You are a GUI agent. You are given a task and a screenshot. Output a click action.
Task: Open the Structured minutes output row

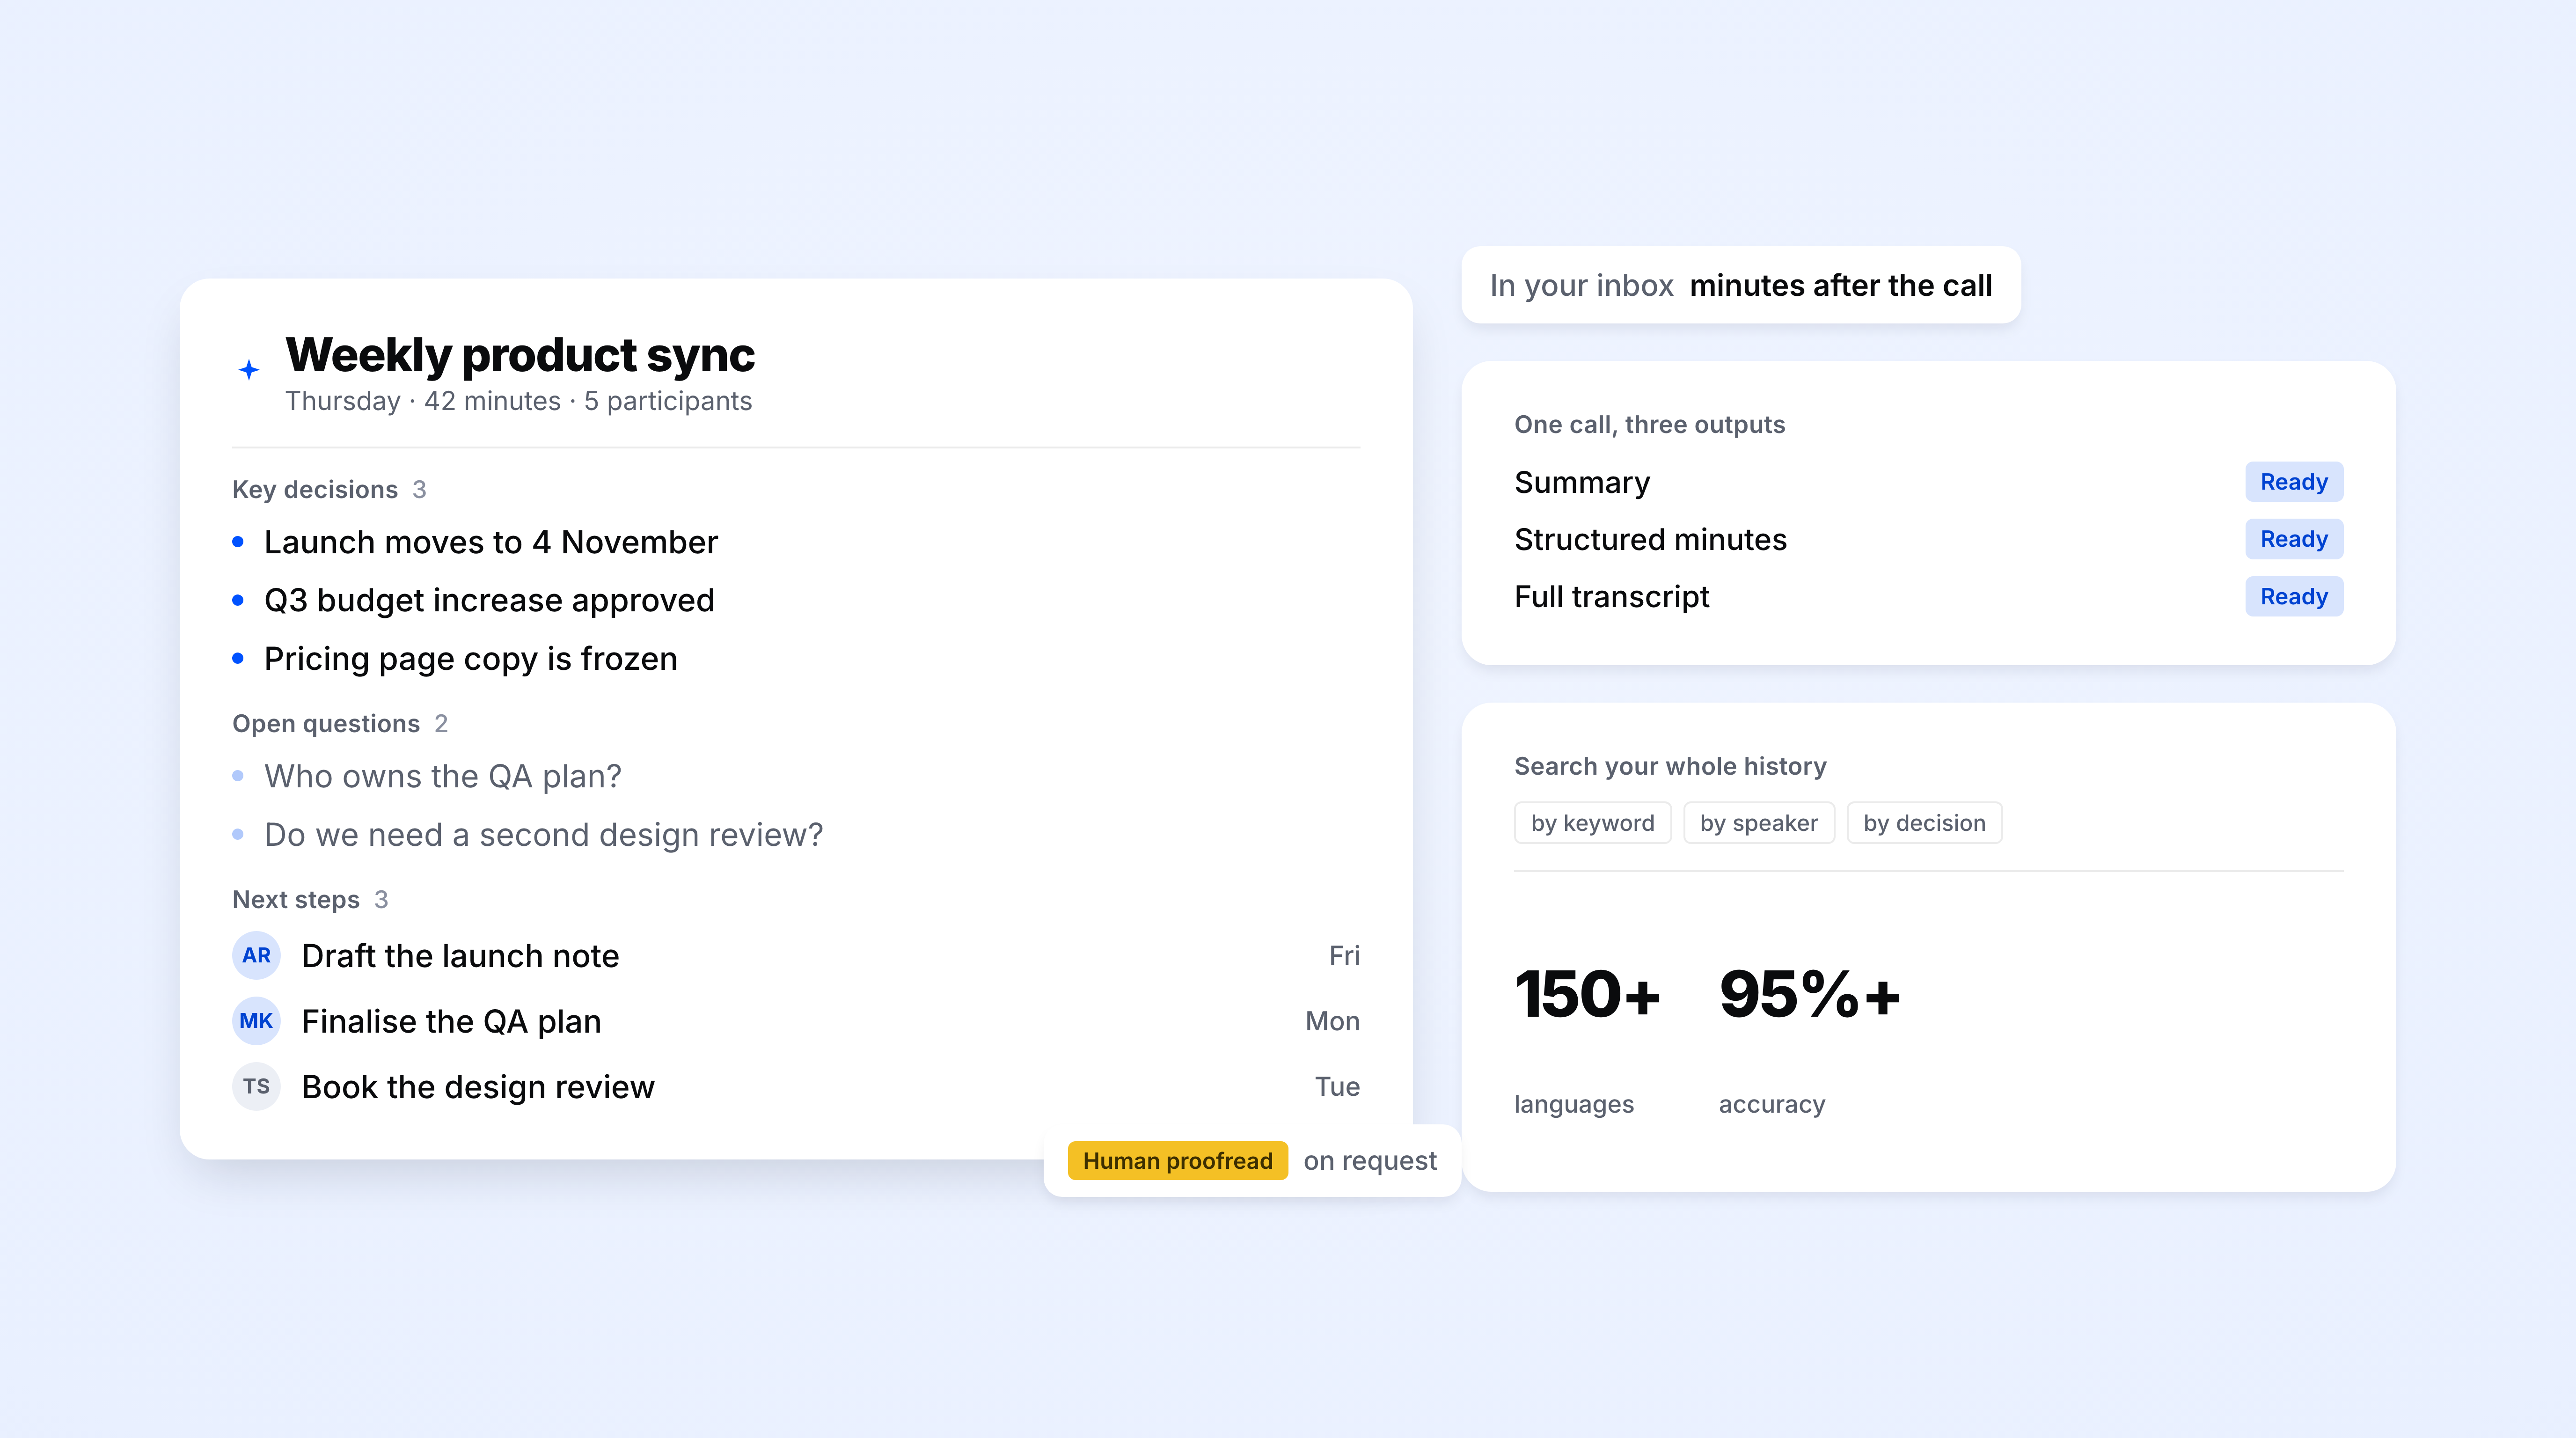coord(1929,539)
